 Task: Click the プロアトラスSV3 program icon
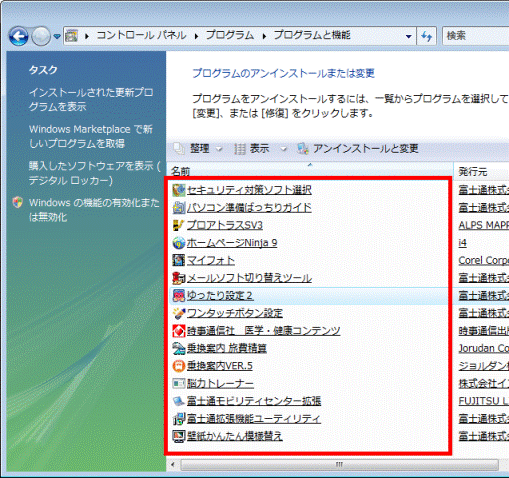click(179, 225)
